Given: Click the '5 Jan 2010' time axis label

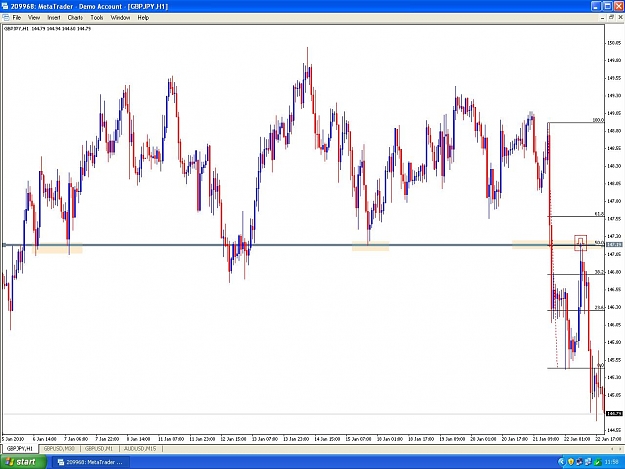Looking at the screenshot, I should click(x=13, y=439).
